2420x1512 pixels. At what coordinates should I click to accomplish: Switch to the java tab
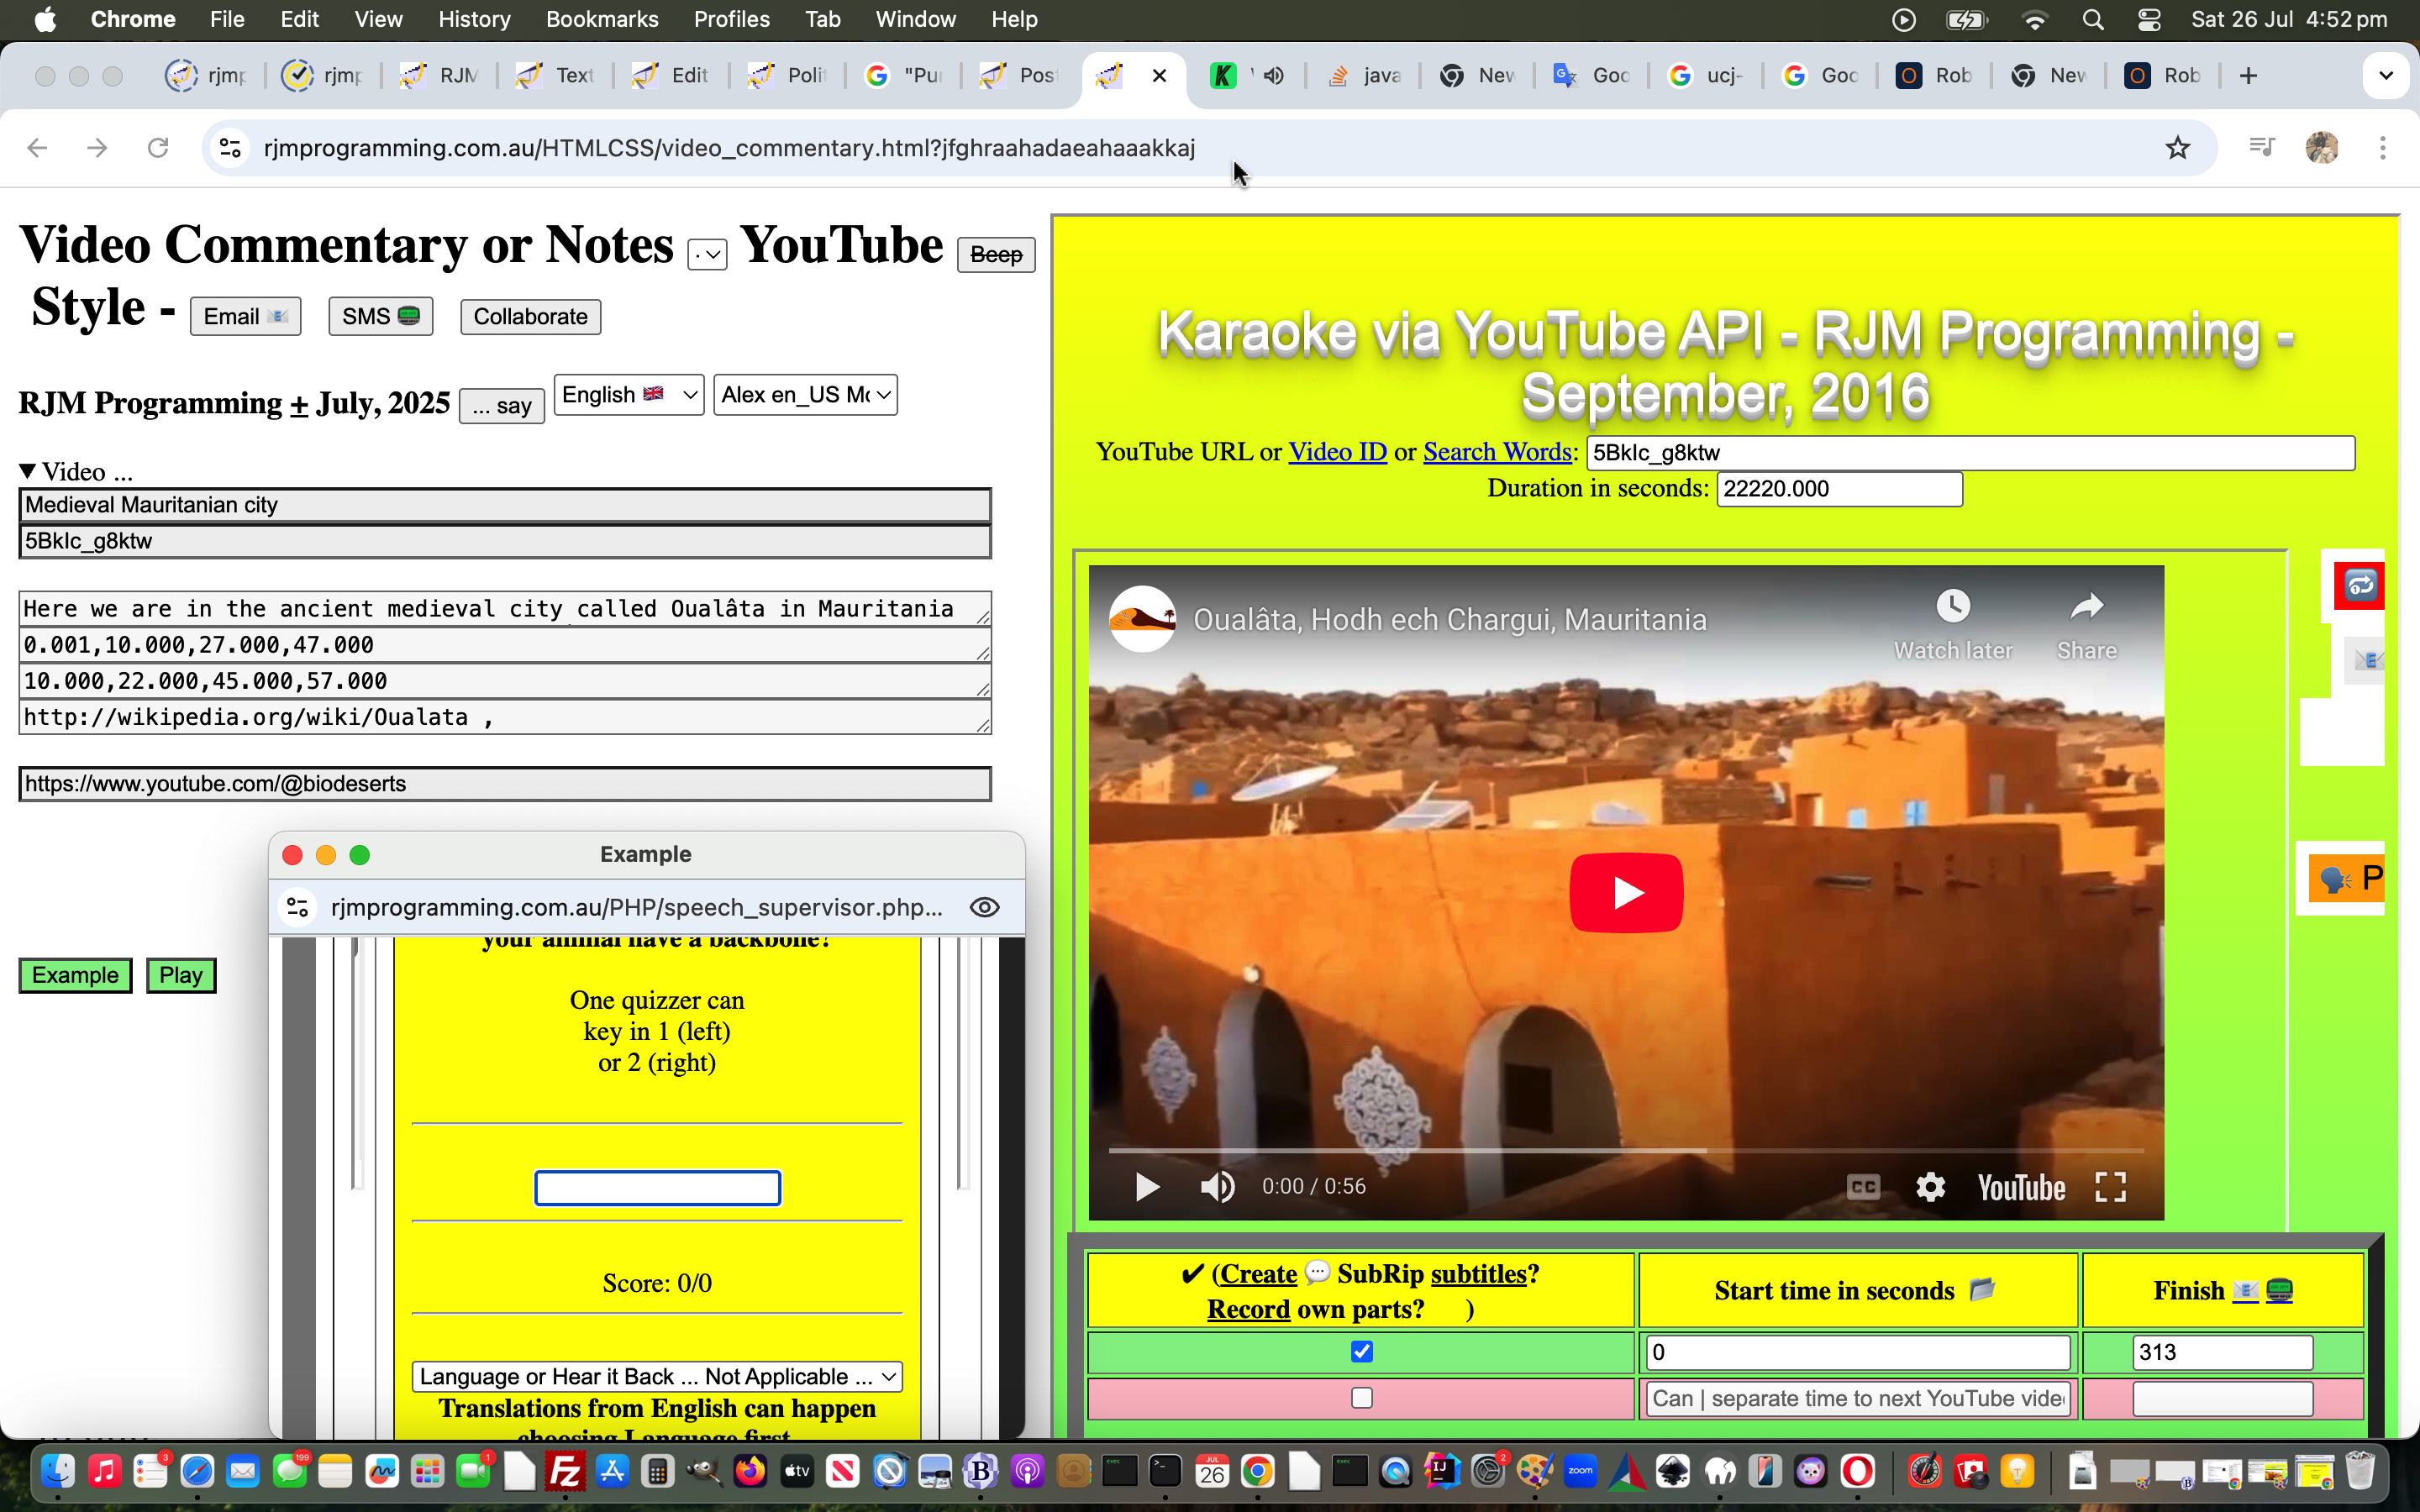coord(1365,76)
